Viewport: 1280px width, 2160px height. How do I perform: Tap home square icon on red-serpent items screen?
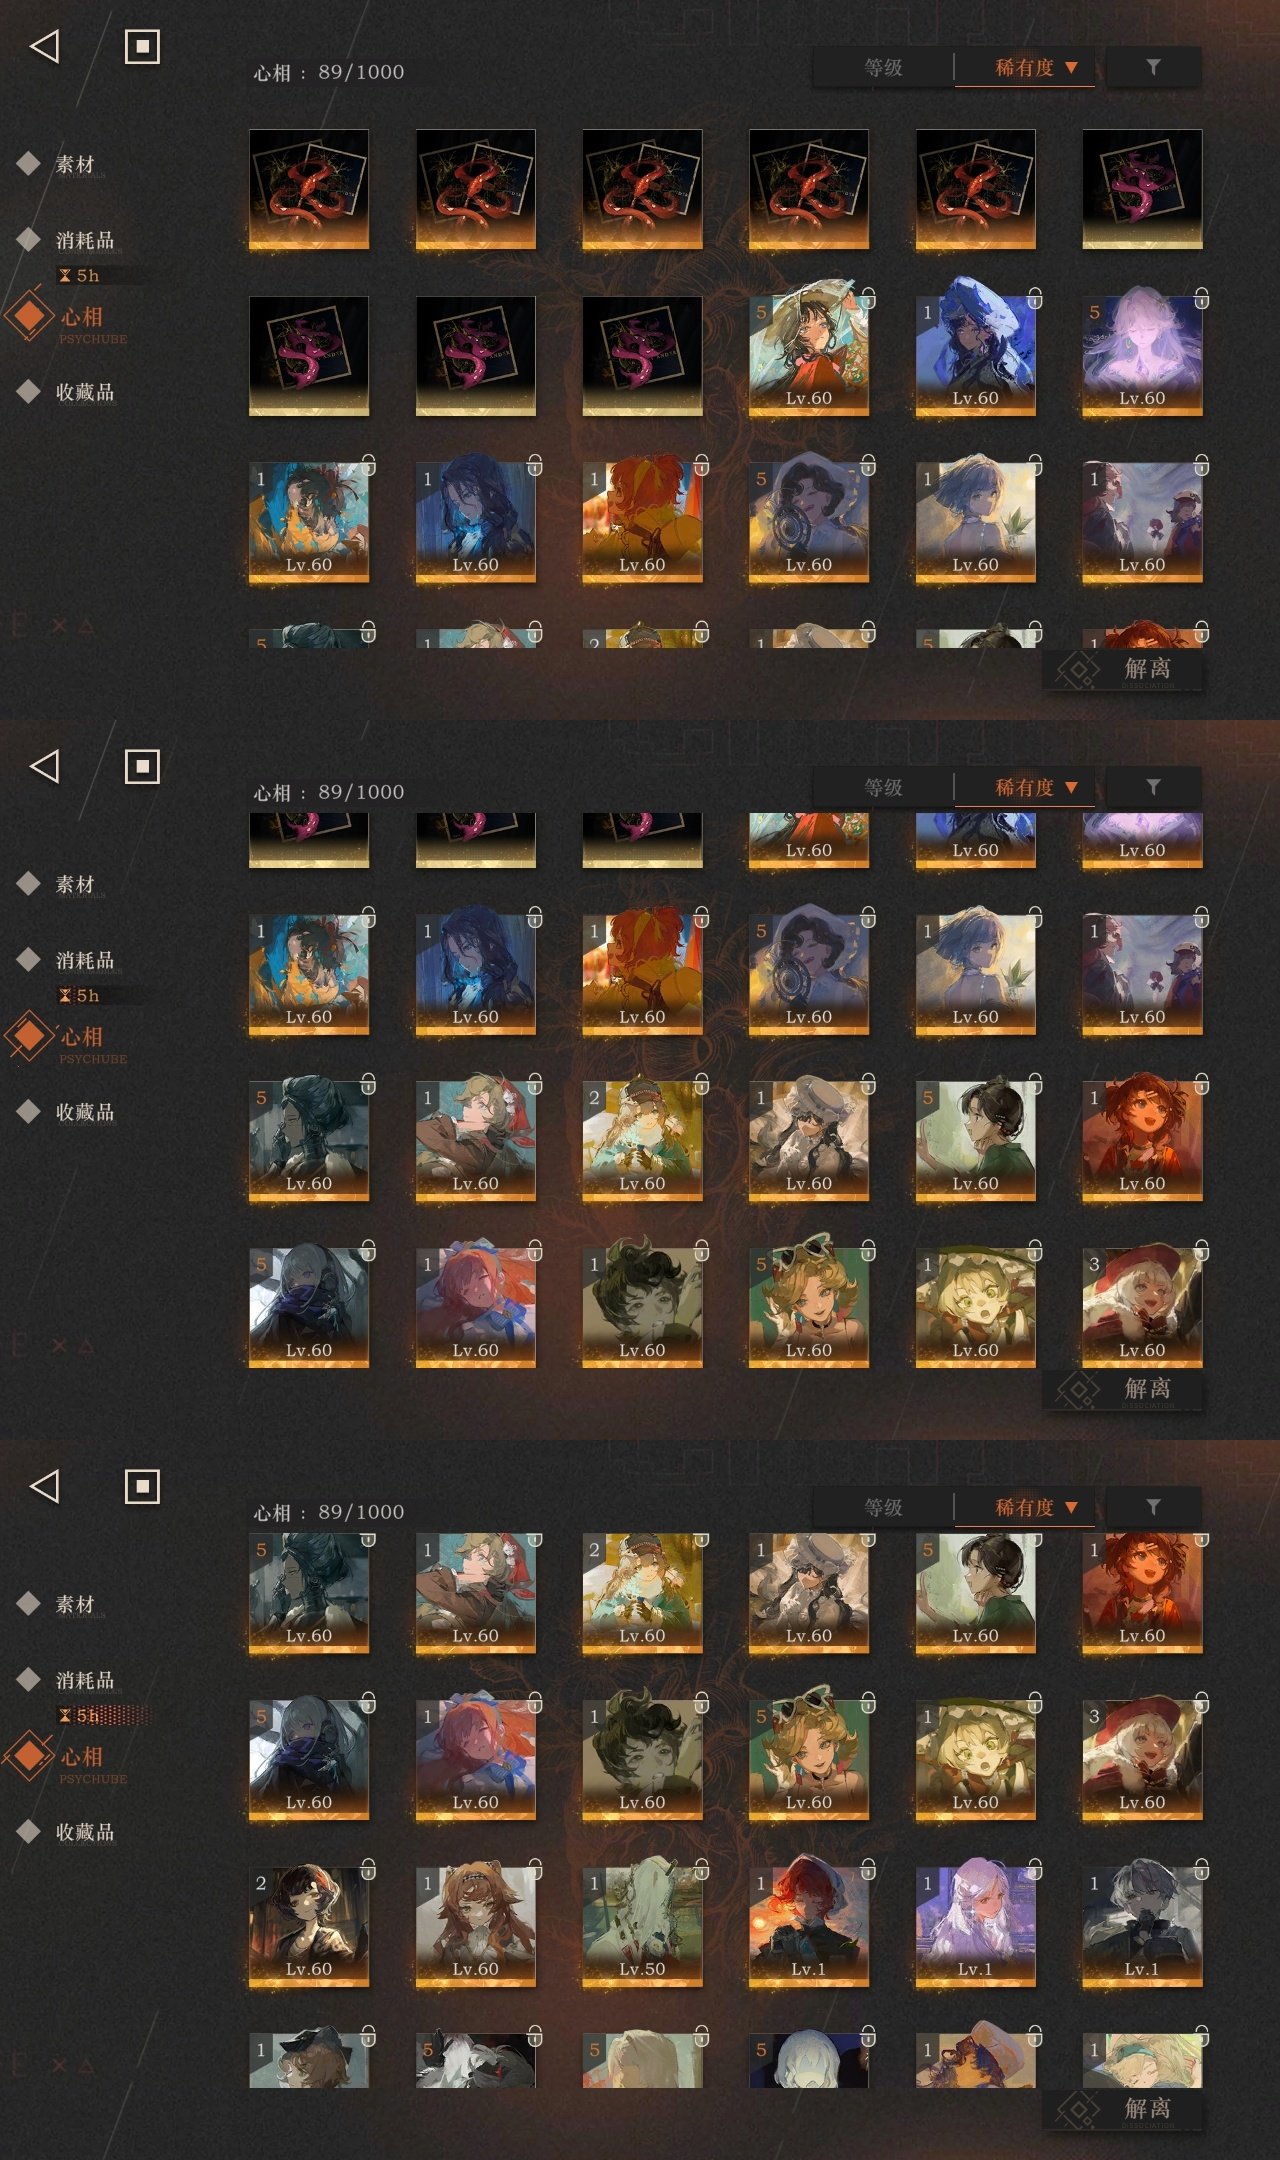[142, 46]
